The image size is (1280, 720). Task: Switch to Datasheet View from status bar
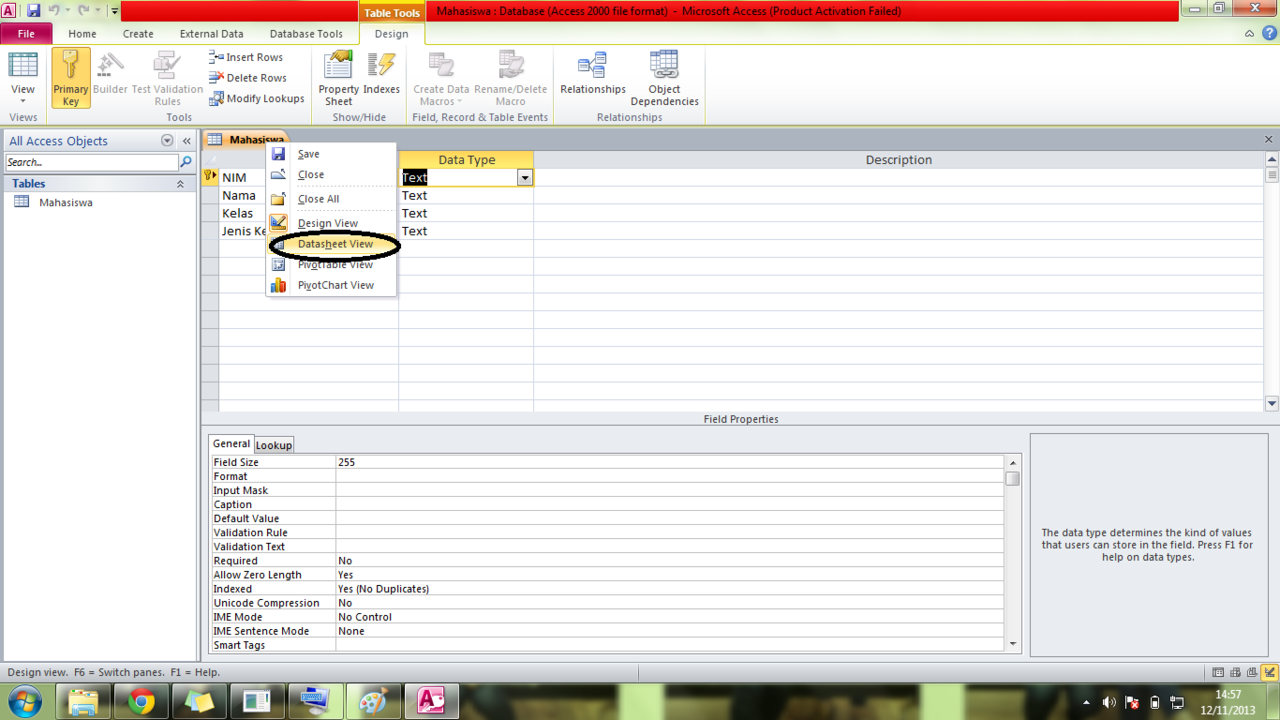(1217, 673)
